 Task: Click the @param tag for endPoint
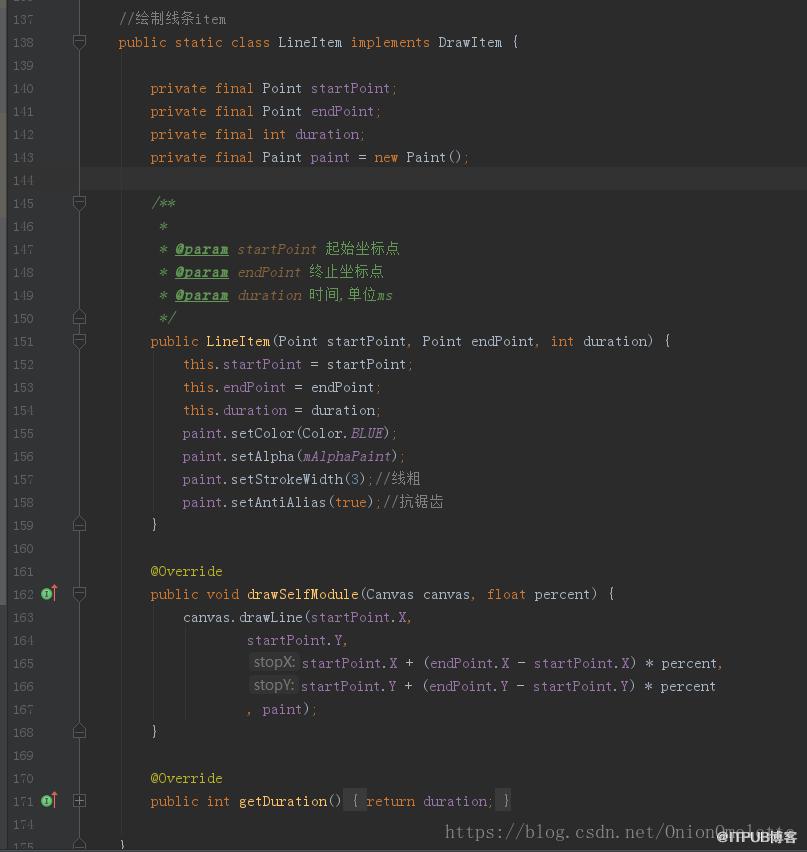coord(202,272)
